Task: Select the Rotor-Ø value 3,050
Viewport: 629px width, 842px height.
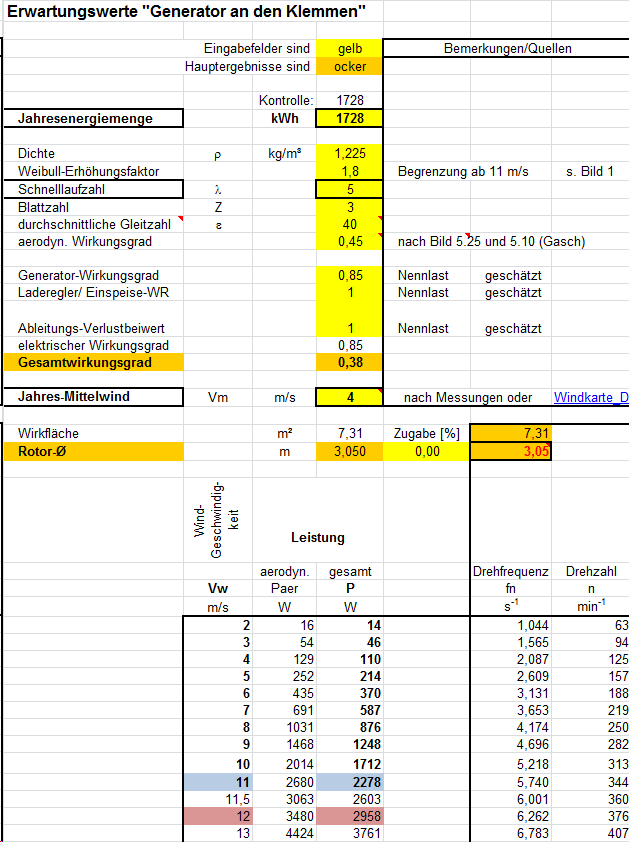Action: (x=349, y=452)
